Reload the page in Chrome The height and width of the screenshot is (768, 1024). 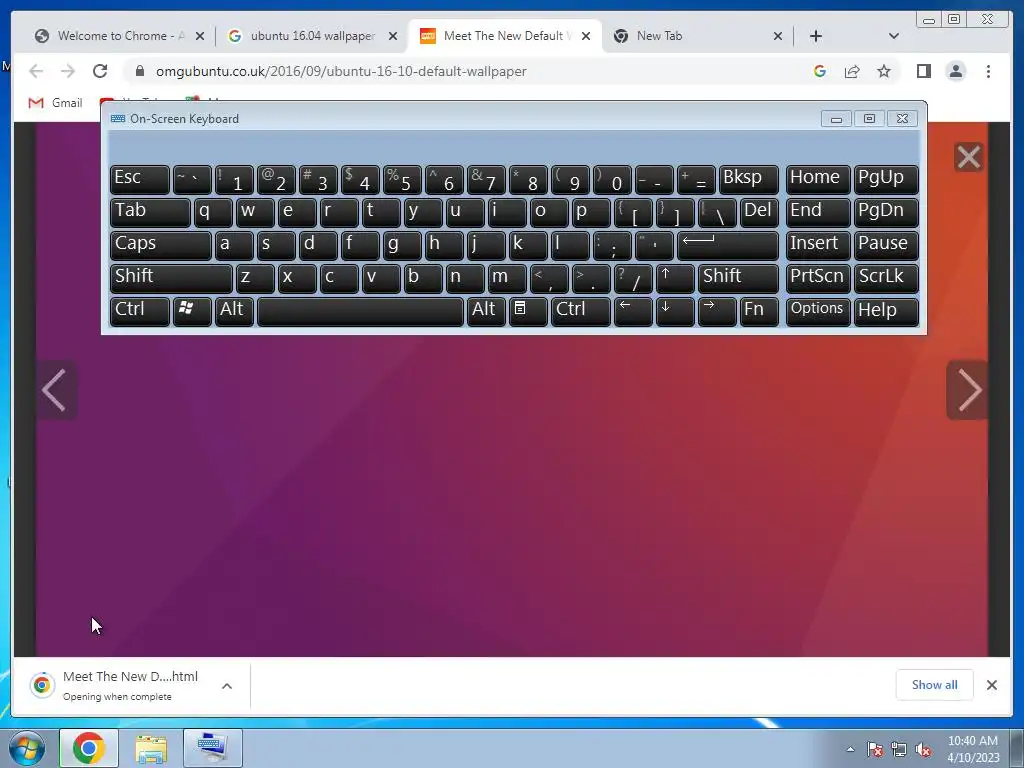[100, 71]
